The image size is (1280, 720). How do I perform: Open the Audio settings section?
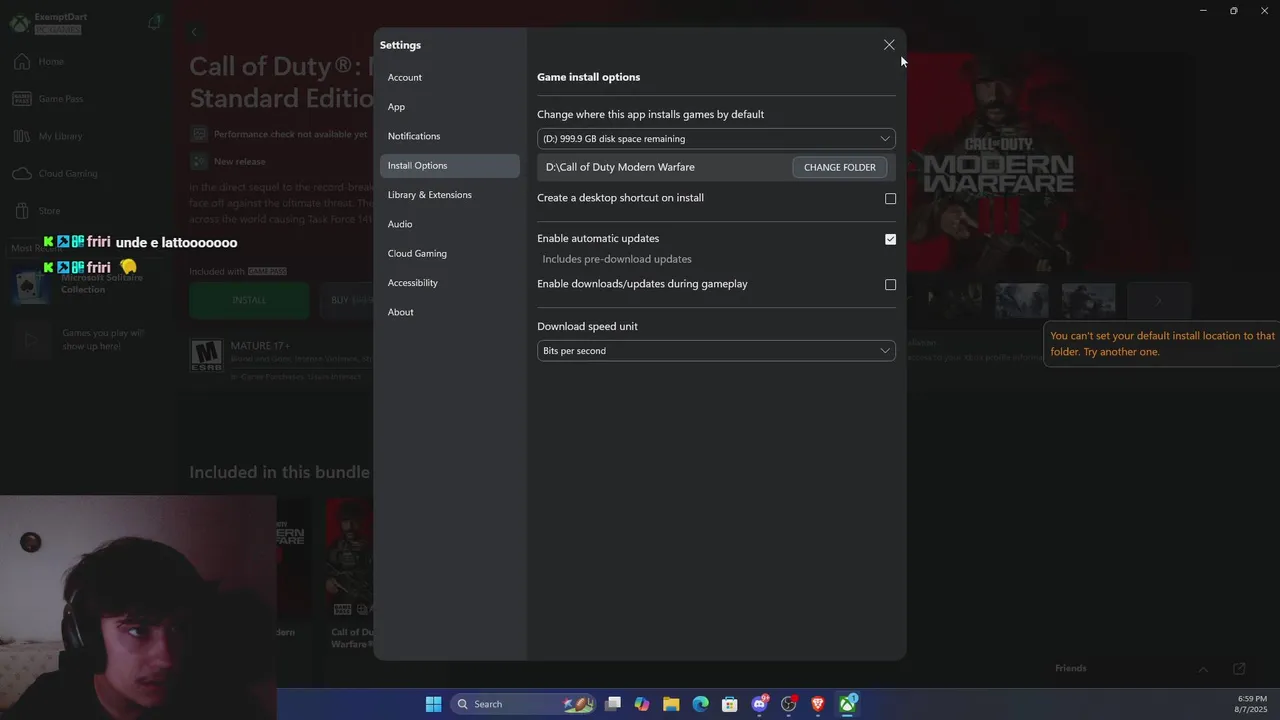point(449,224)
